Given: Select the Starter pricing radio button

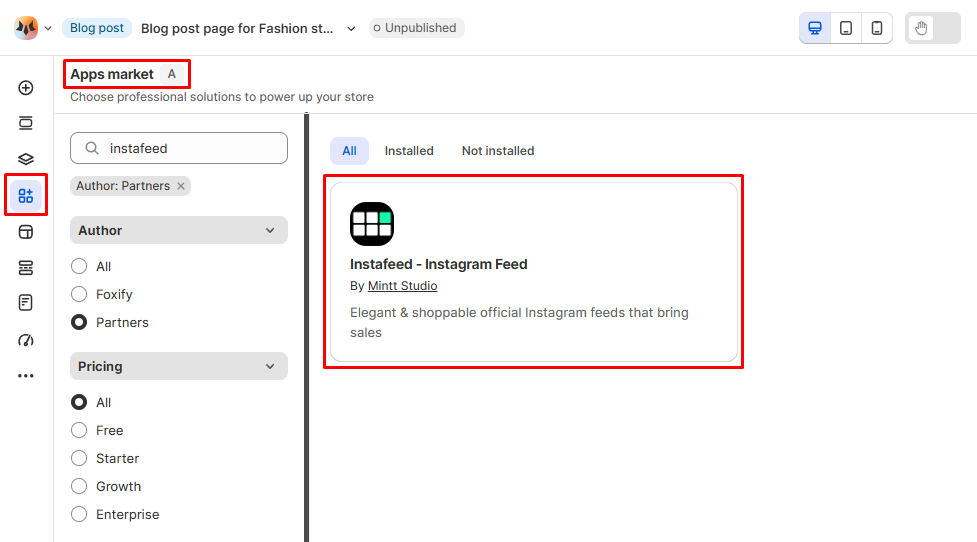Looking at the screenshot, I should pos(79,458).
